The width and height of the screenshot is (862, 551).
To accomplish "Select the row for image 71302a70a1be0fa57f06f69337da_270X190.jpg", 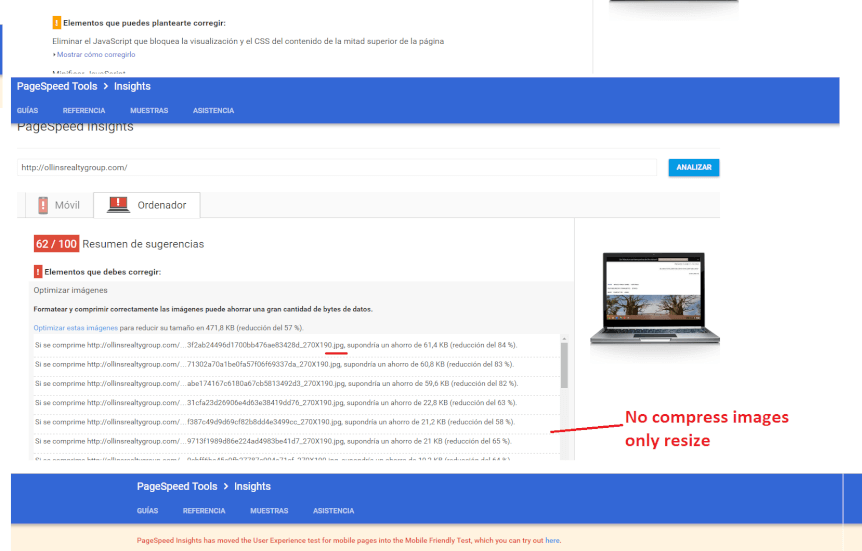I will click(297, 365).
